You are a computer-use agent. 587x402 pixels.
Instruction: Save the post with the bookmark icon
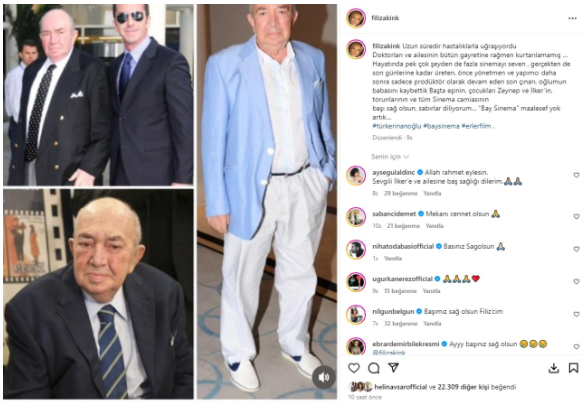coord(573,368)
